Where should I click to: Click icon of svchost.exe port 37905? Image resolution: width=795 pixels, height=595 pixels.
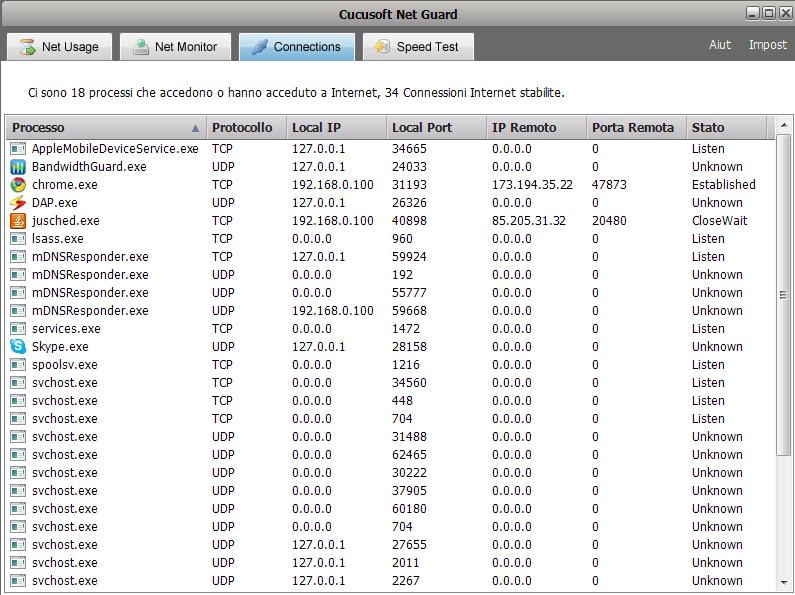(x=18, y=491)
